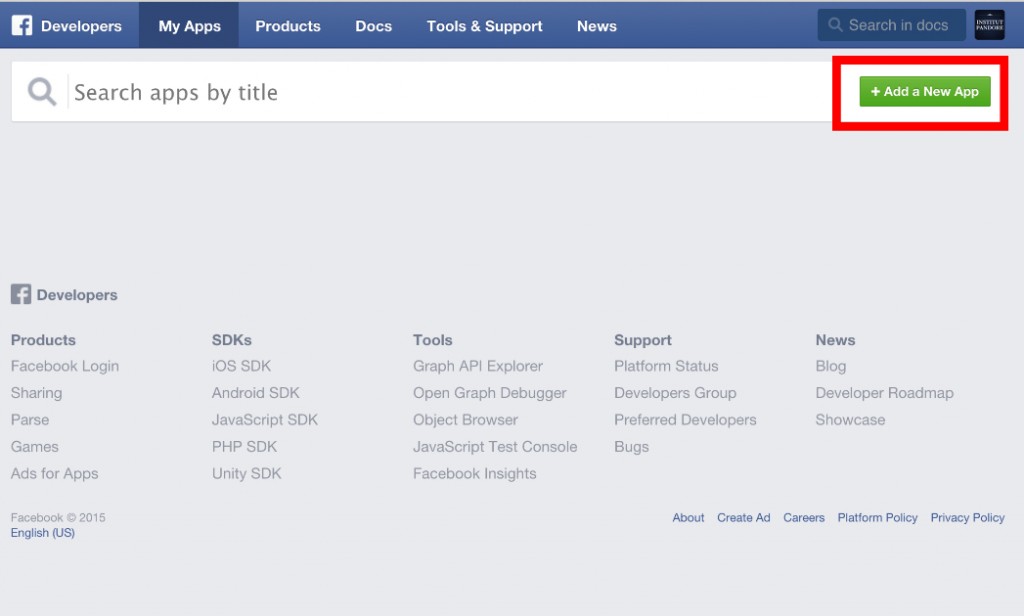1024x616 pixels.
Task: Open the Bugs link under Support
Action: click(x=632, y=447)
